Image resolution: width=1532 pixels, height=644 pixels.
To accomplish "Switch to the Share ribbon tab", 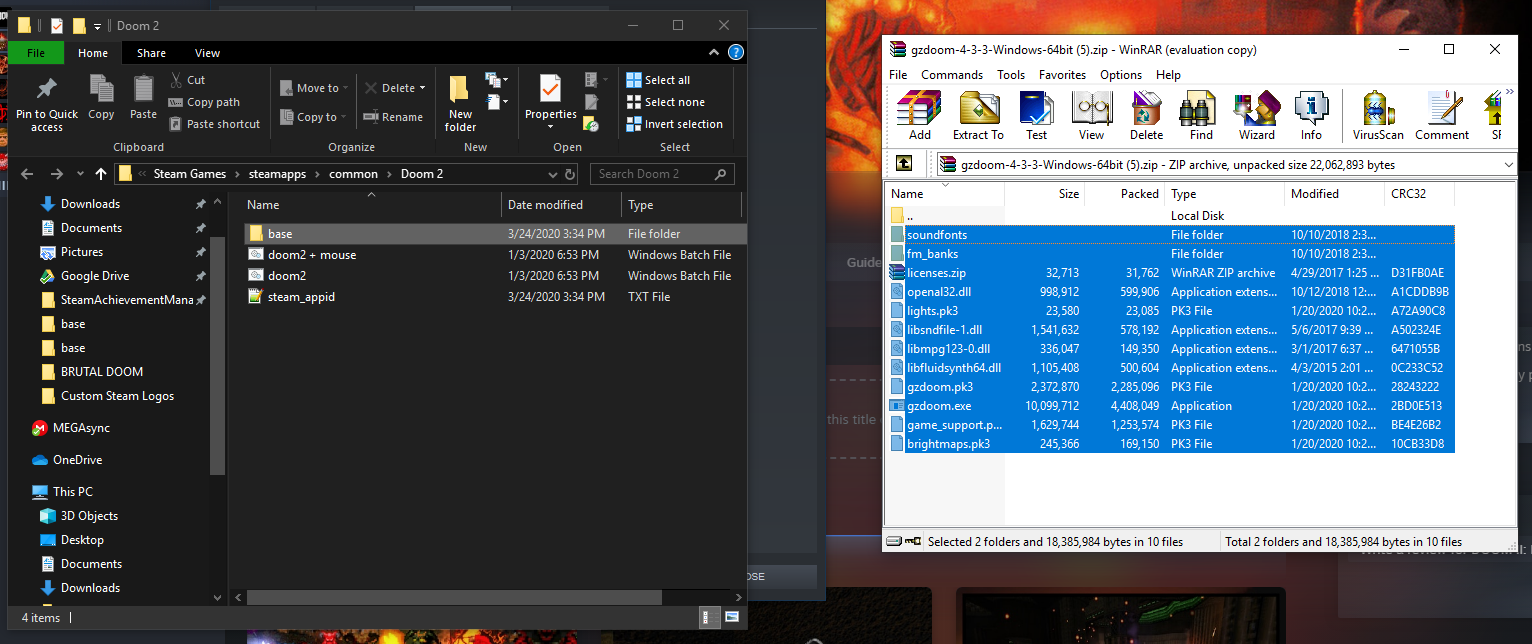I will pos(152,53).
